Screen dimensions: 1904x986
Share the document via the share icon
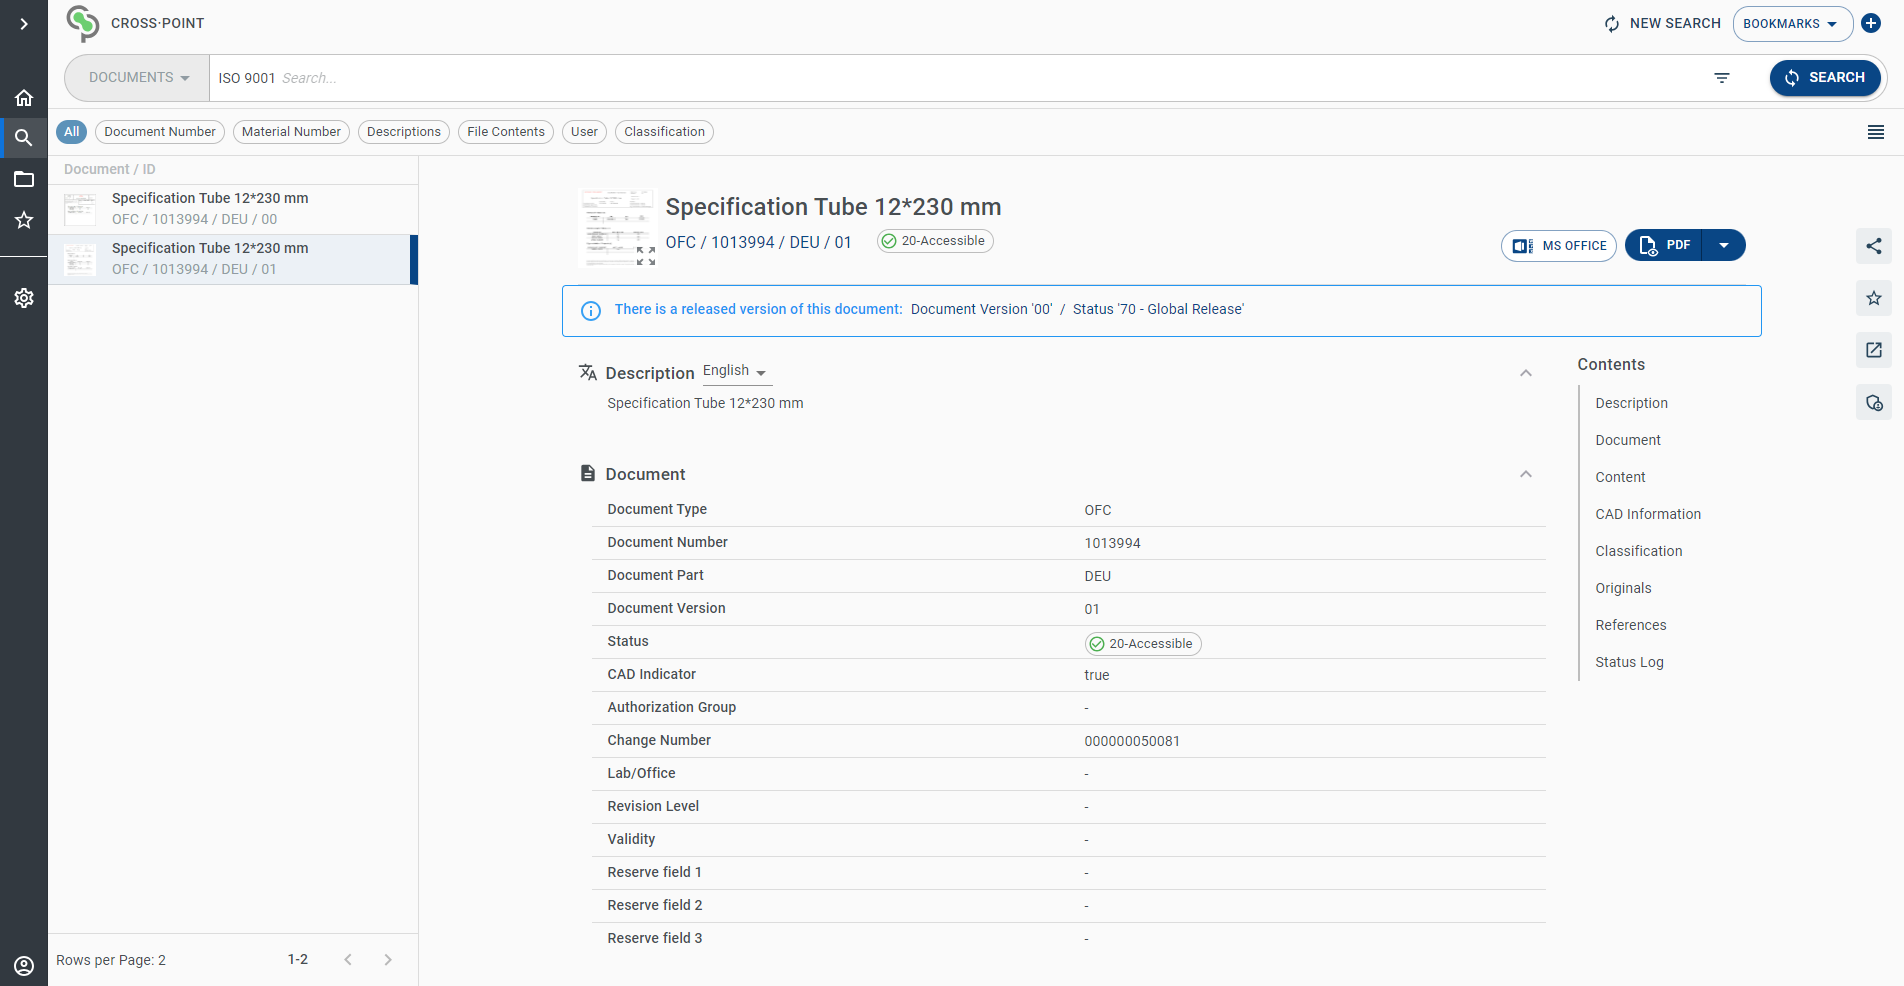[1874, 246]
